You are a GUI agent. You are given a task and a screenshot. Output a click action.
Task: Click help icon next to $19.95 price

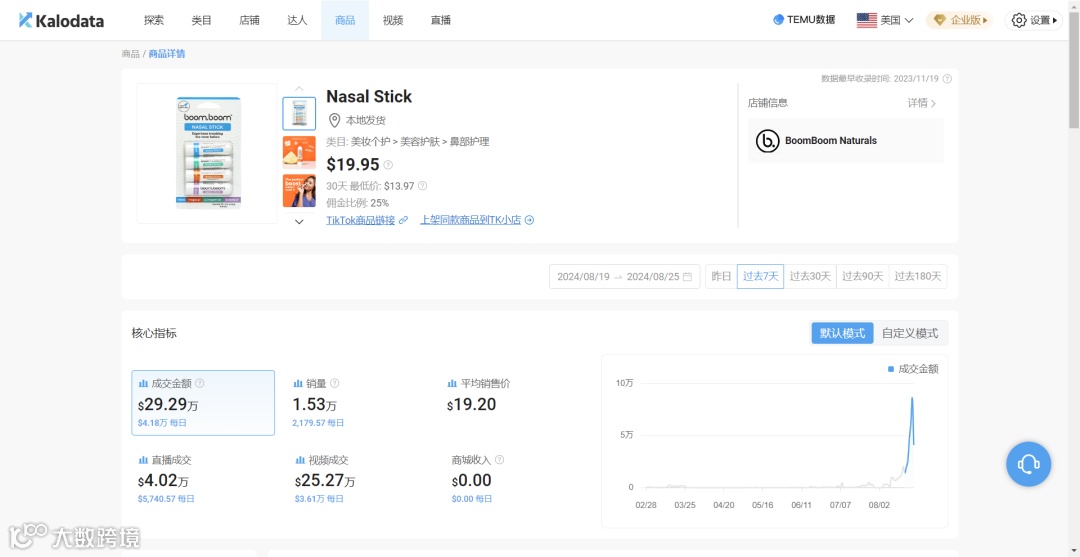coord(388,165)
